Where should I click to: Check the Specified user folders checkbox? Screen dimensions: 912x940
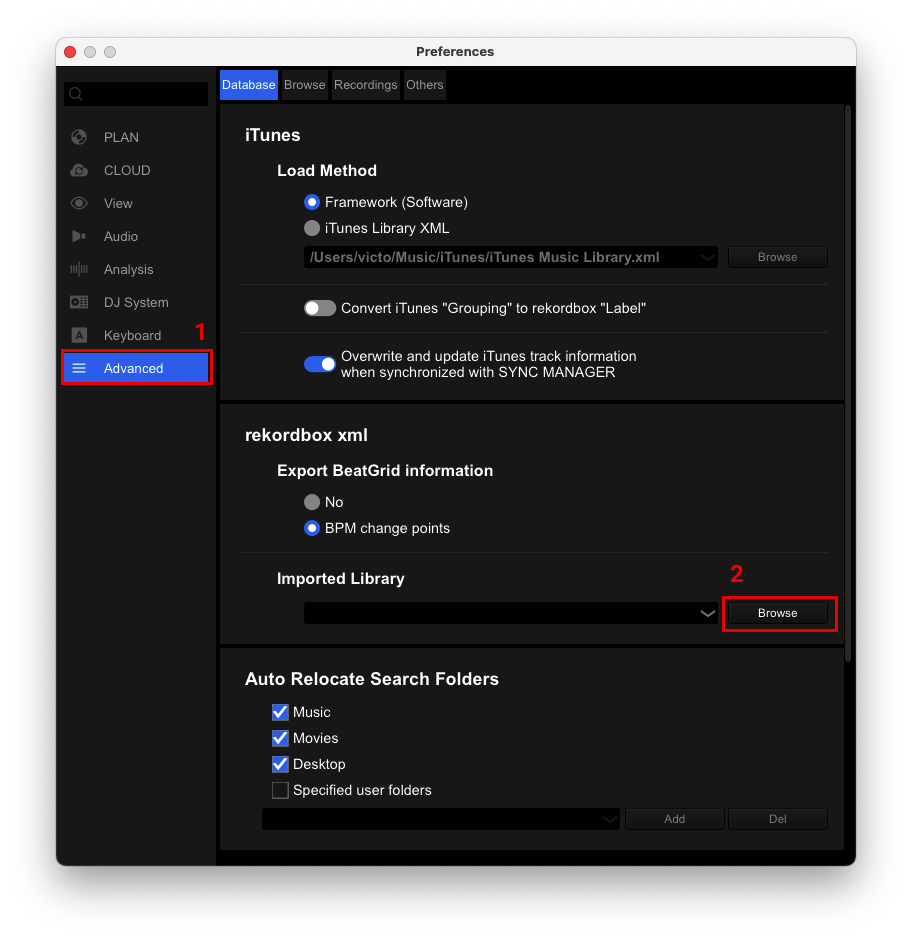click(x=280, y=790)
